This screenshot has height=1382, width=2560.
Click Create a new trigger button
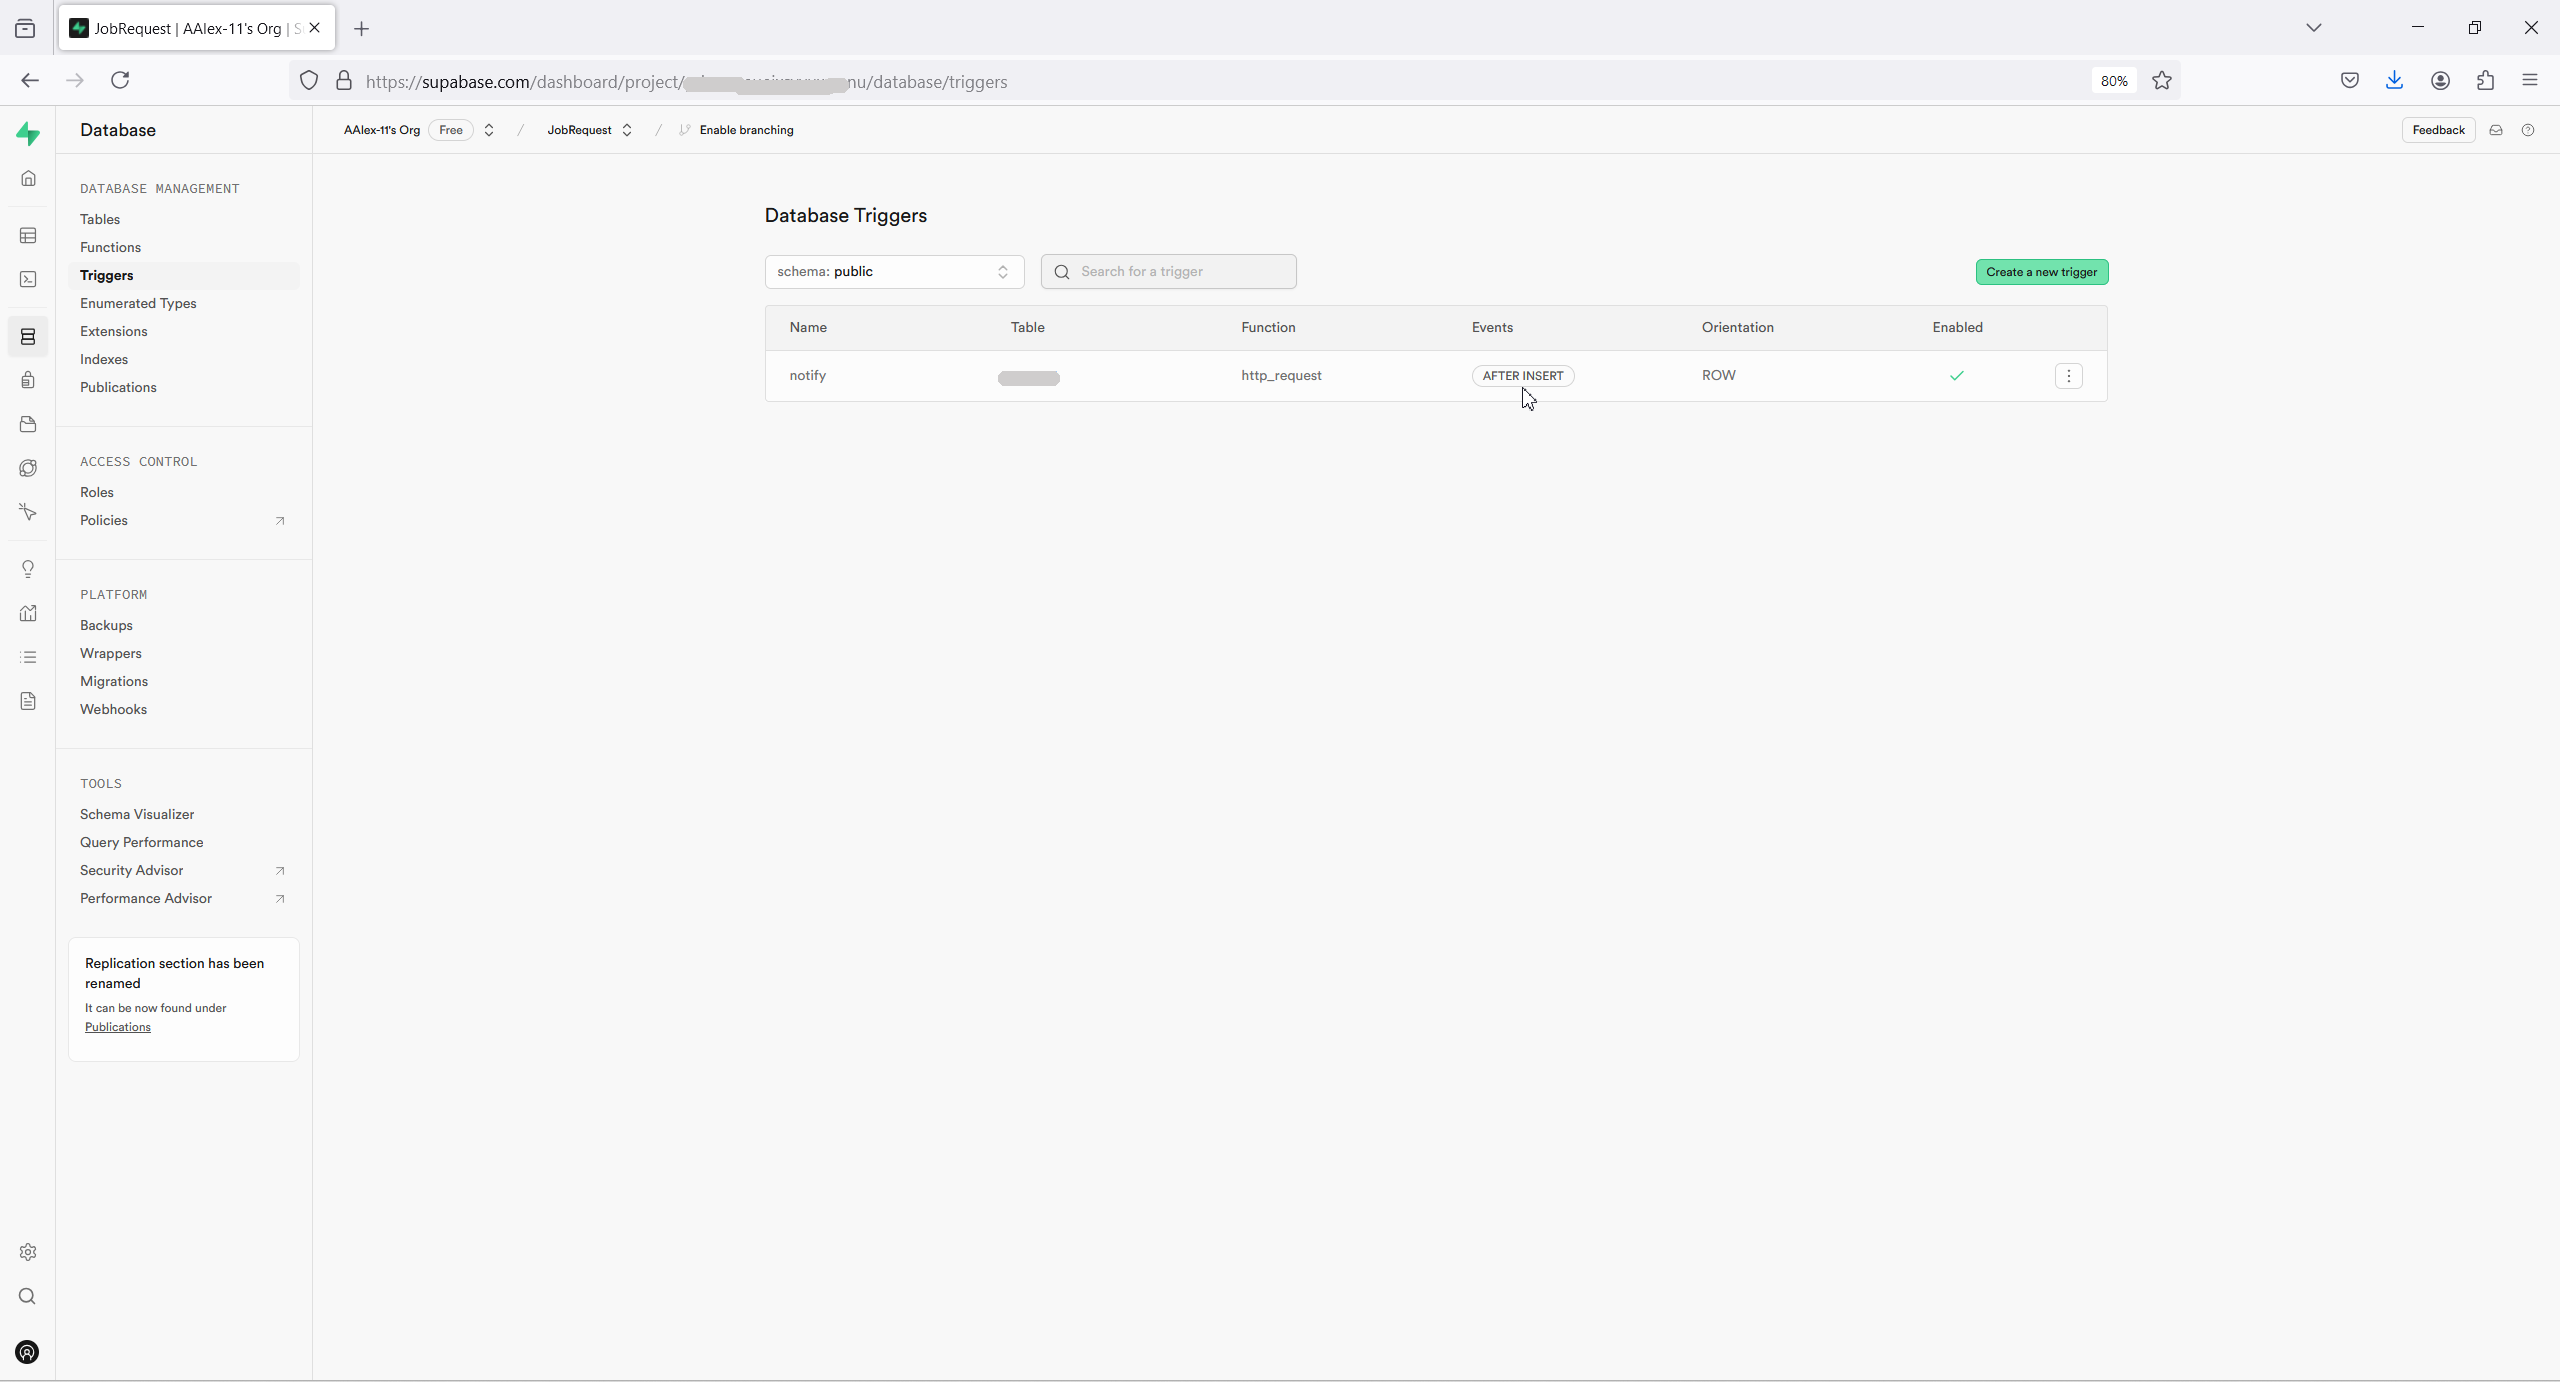click(2041, 272)
